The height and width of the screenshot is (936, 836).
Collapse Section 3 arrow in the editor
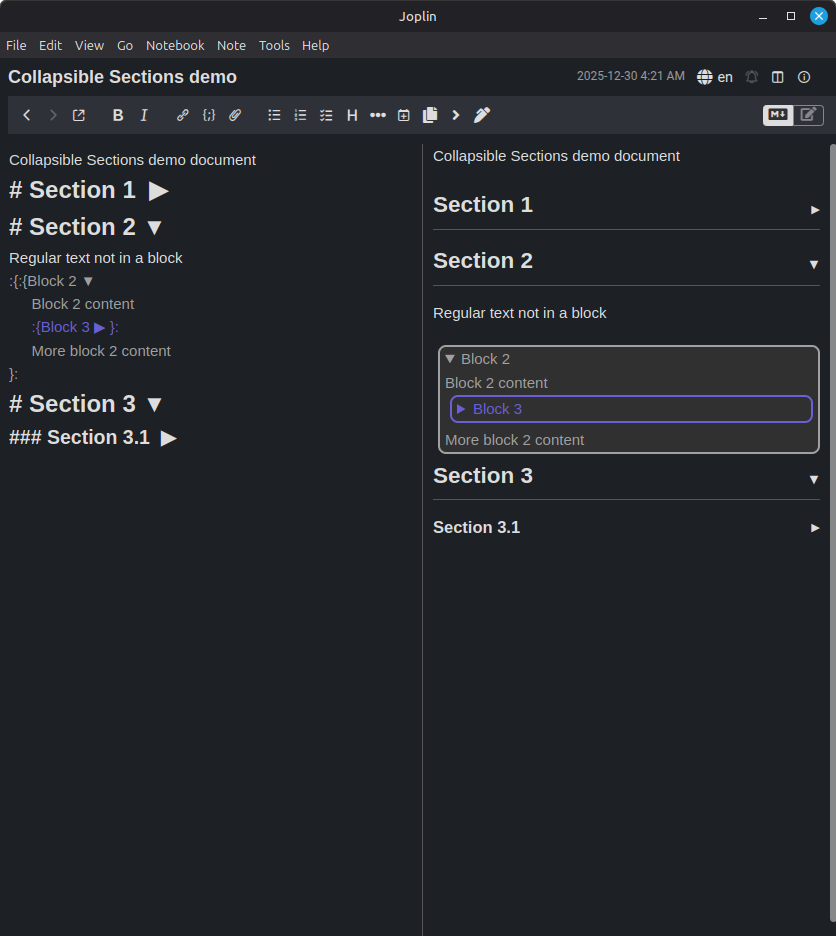[155, 405]
